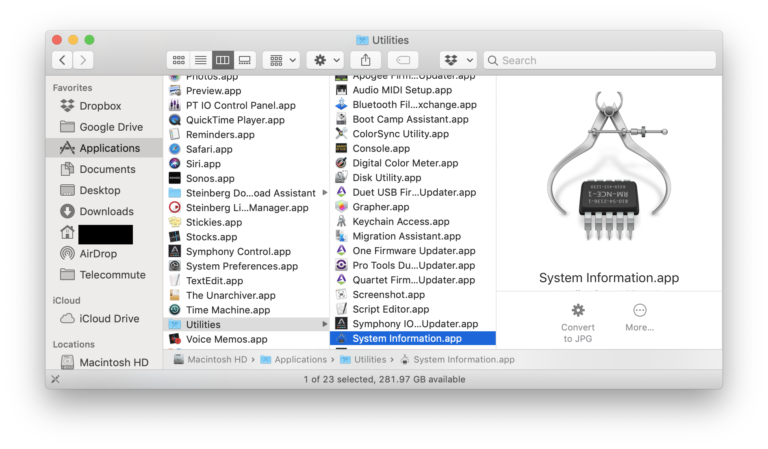
Task: Click the Share toolbar button
Action: pos(365,60)
